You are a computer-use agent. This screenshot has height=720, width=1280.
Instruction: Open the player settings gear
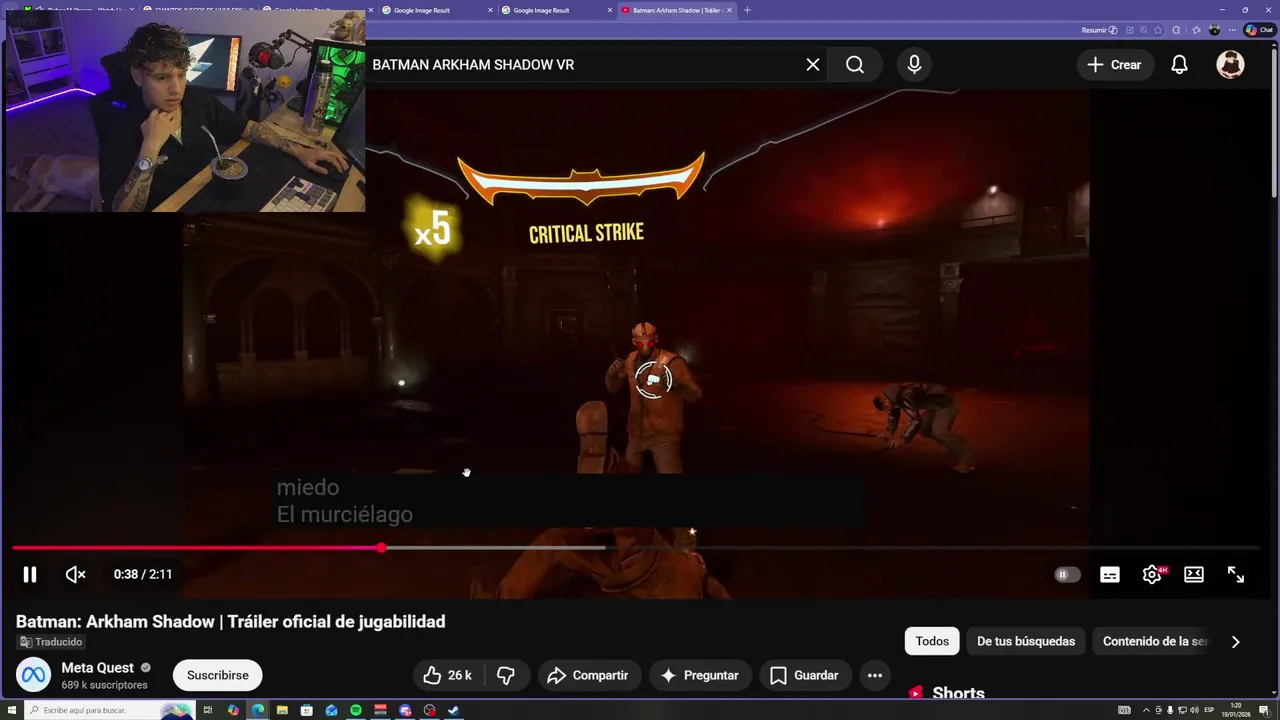(x=1152, y=574)
